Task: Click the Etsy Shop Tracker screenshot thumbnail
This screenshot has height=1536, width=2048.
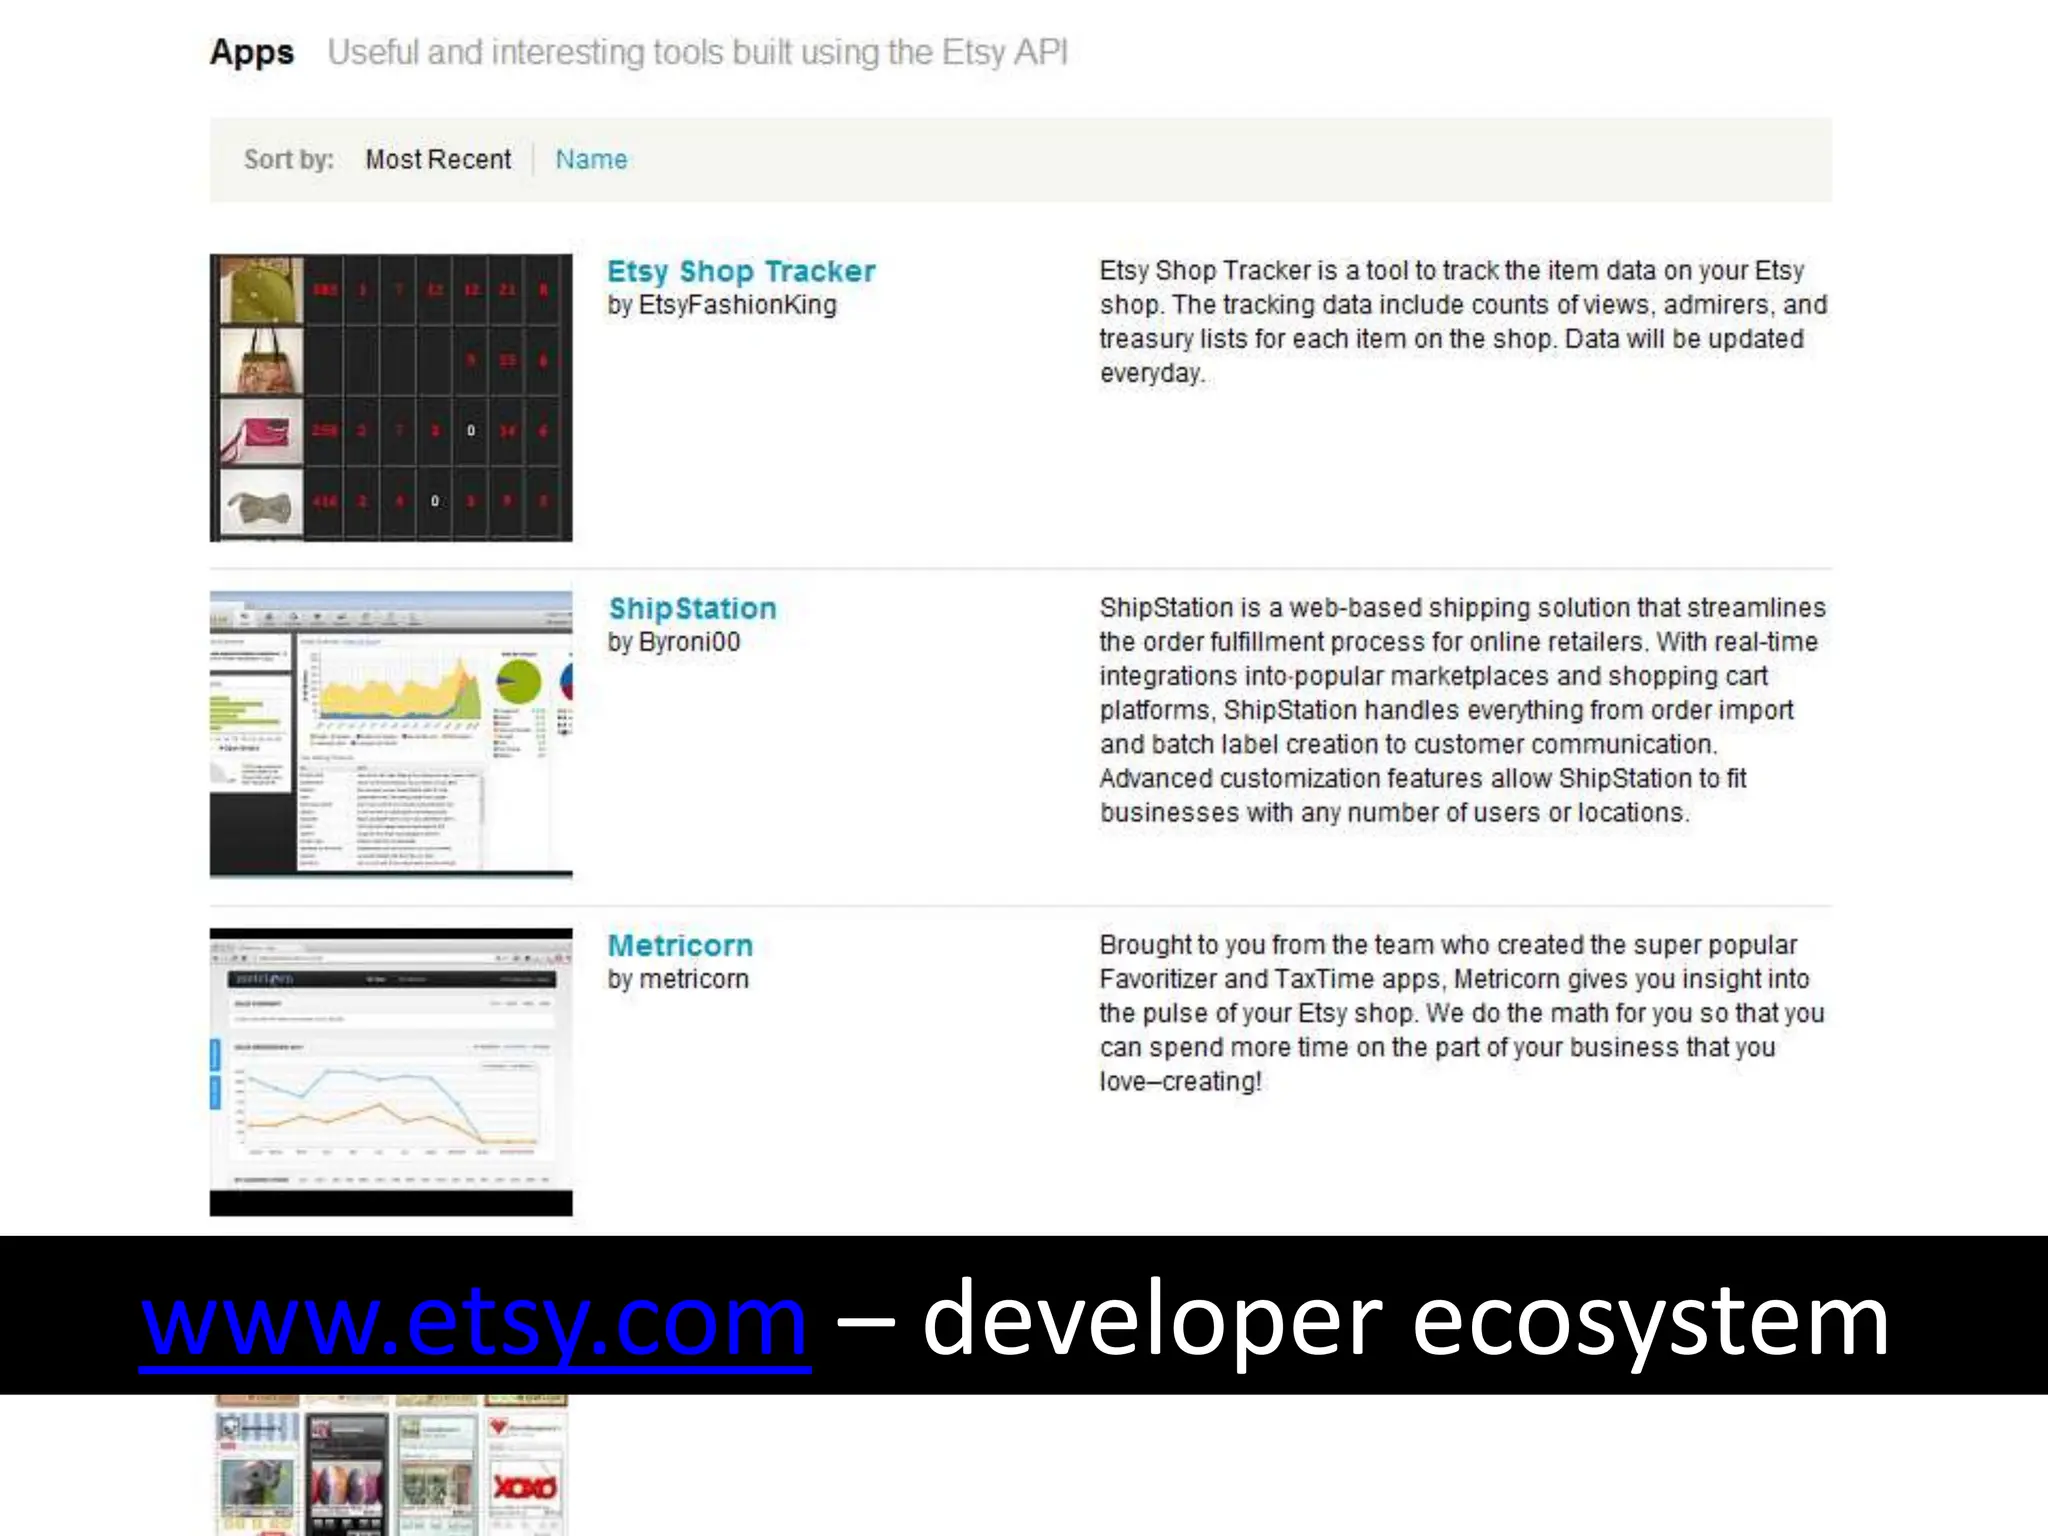Action: 391,398
